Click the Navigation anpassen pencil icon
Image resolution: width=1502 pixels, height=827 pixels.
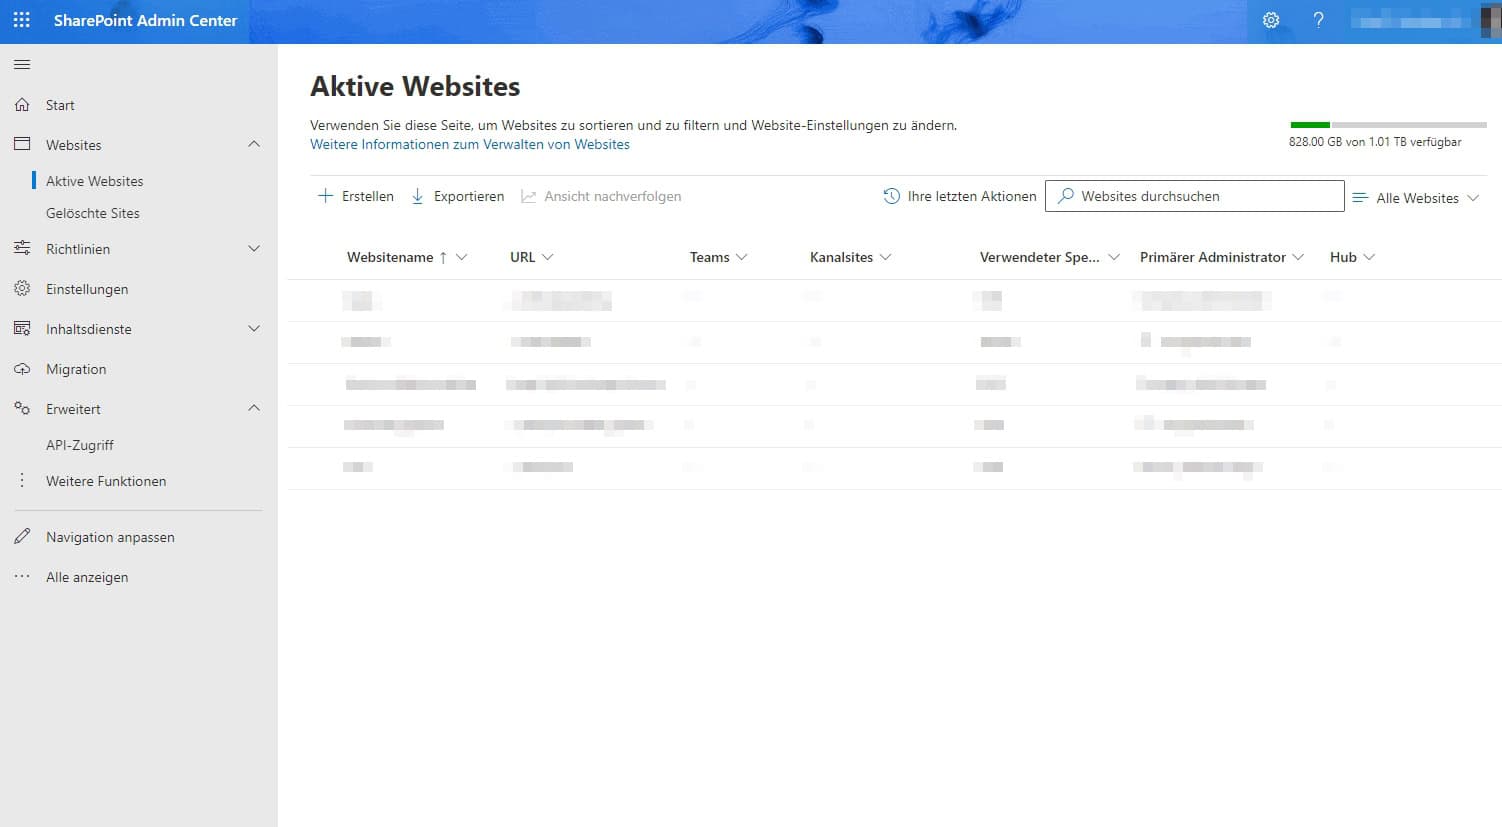click(x=21, y=536)
